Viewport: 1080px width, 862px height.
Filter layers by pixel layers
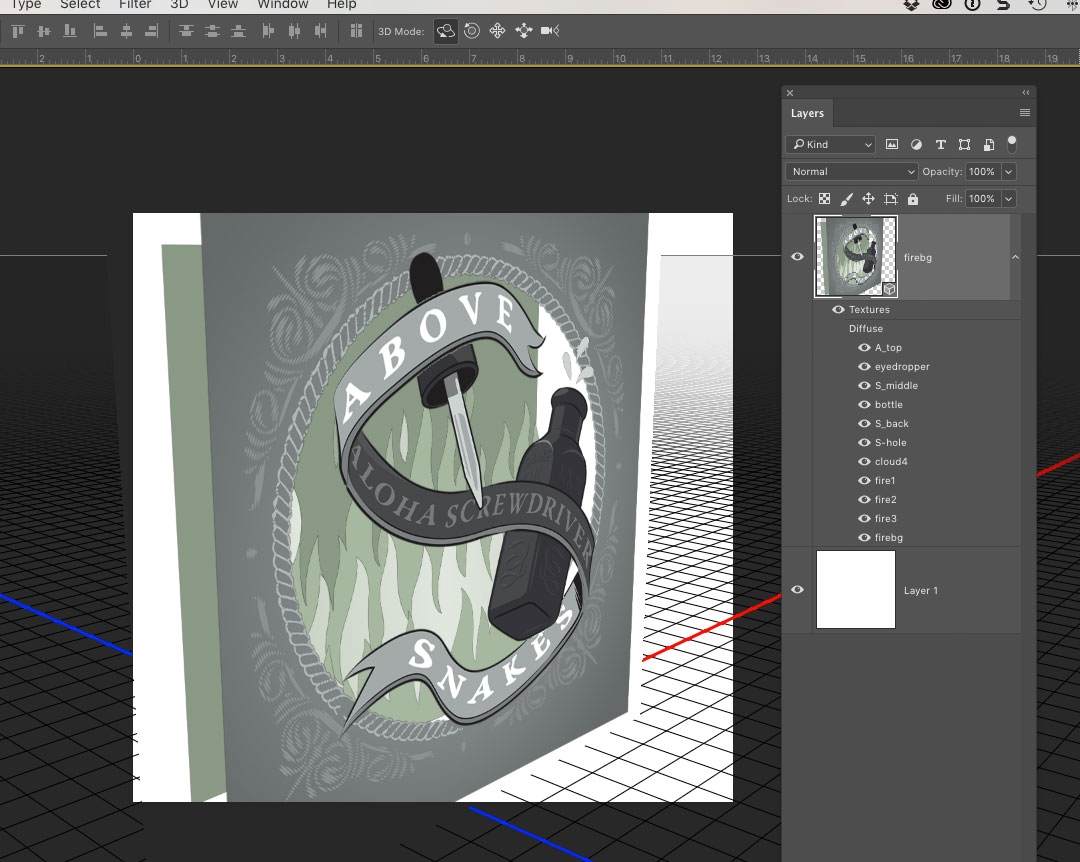pos(892,145)
